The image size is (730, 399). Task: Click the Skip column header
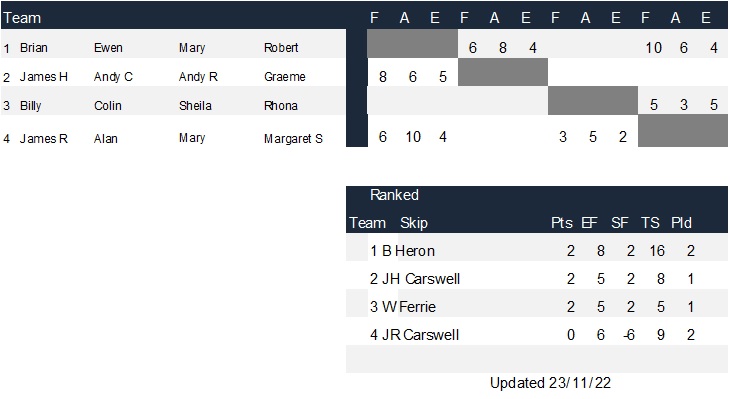point(413,223)
